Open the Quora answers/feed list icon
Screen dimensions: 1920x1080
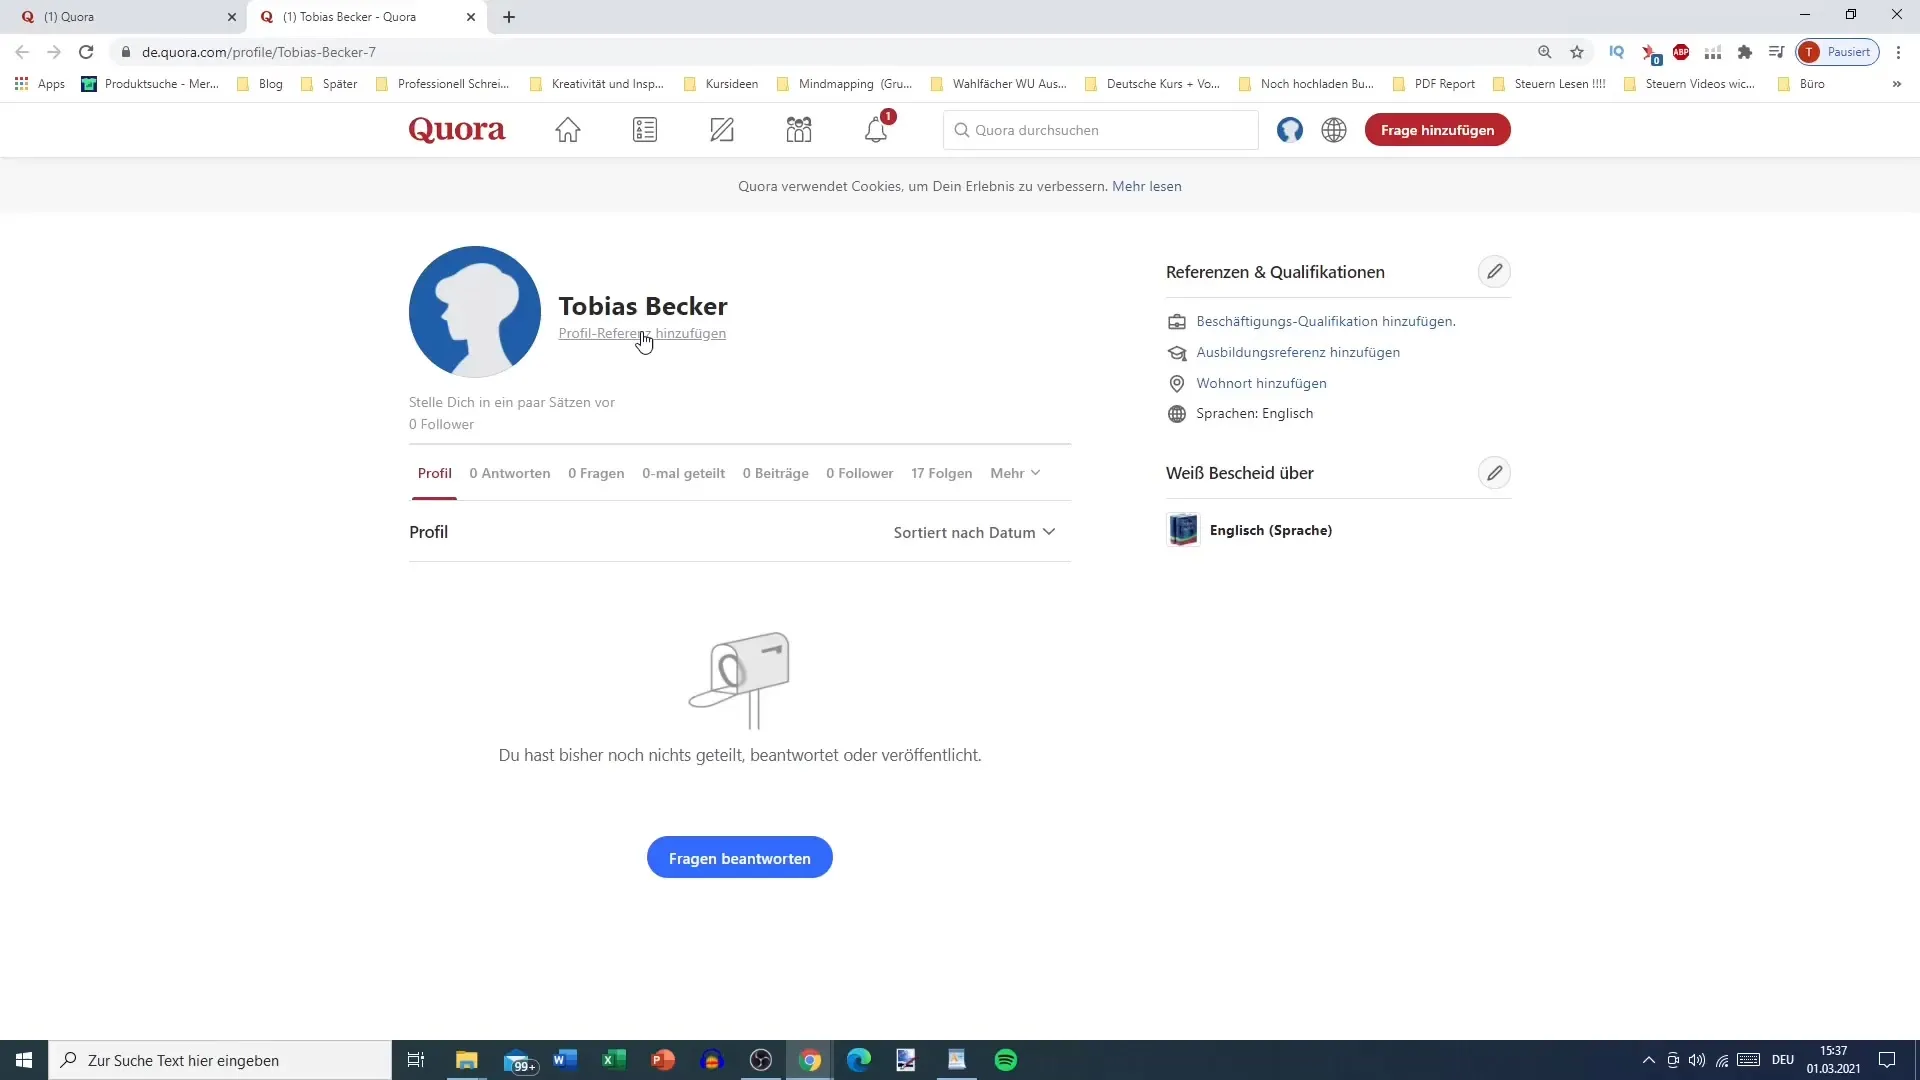point(646,129)
